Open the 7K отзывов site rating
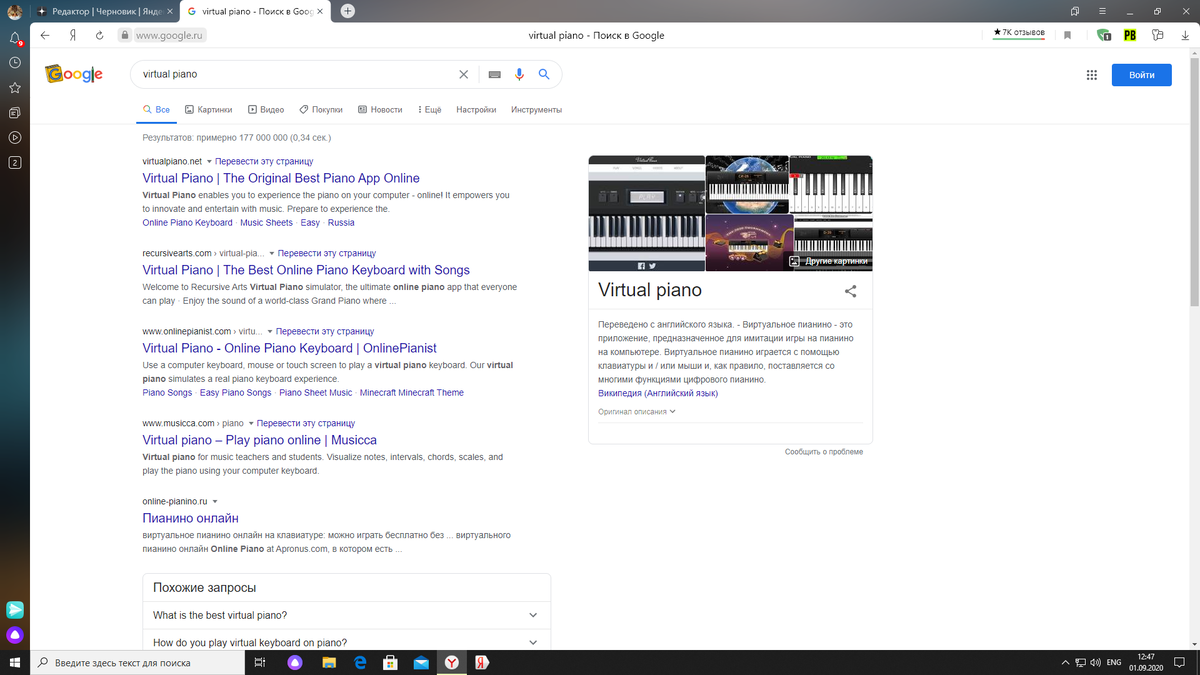1200x675 pixels. (x=1019, y=33)
